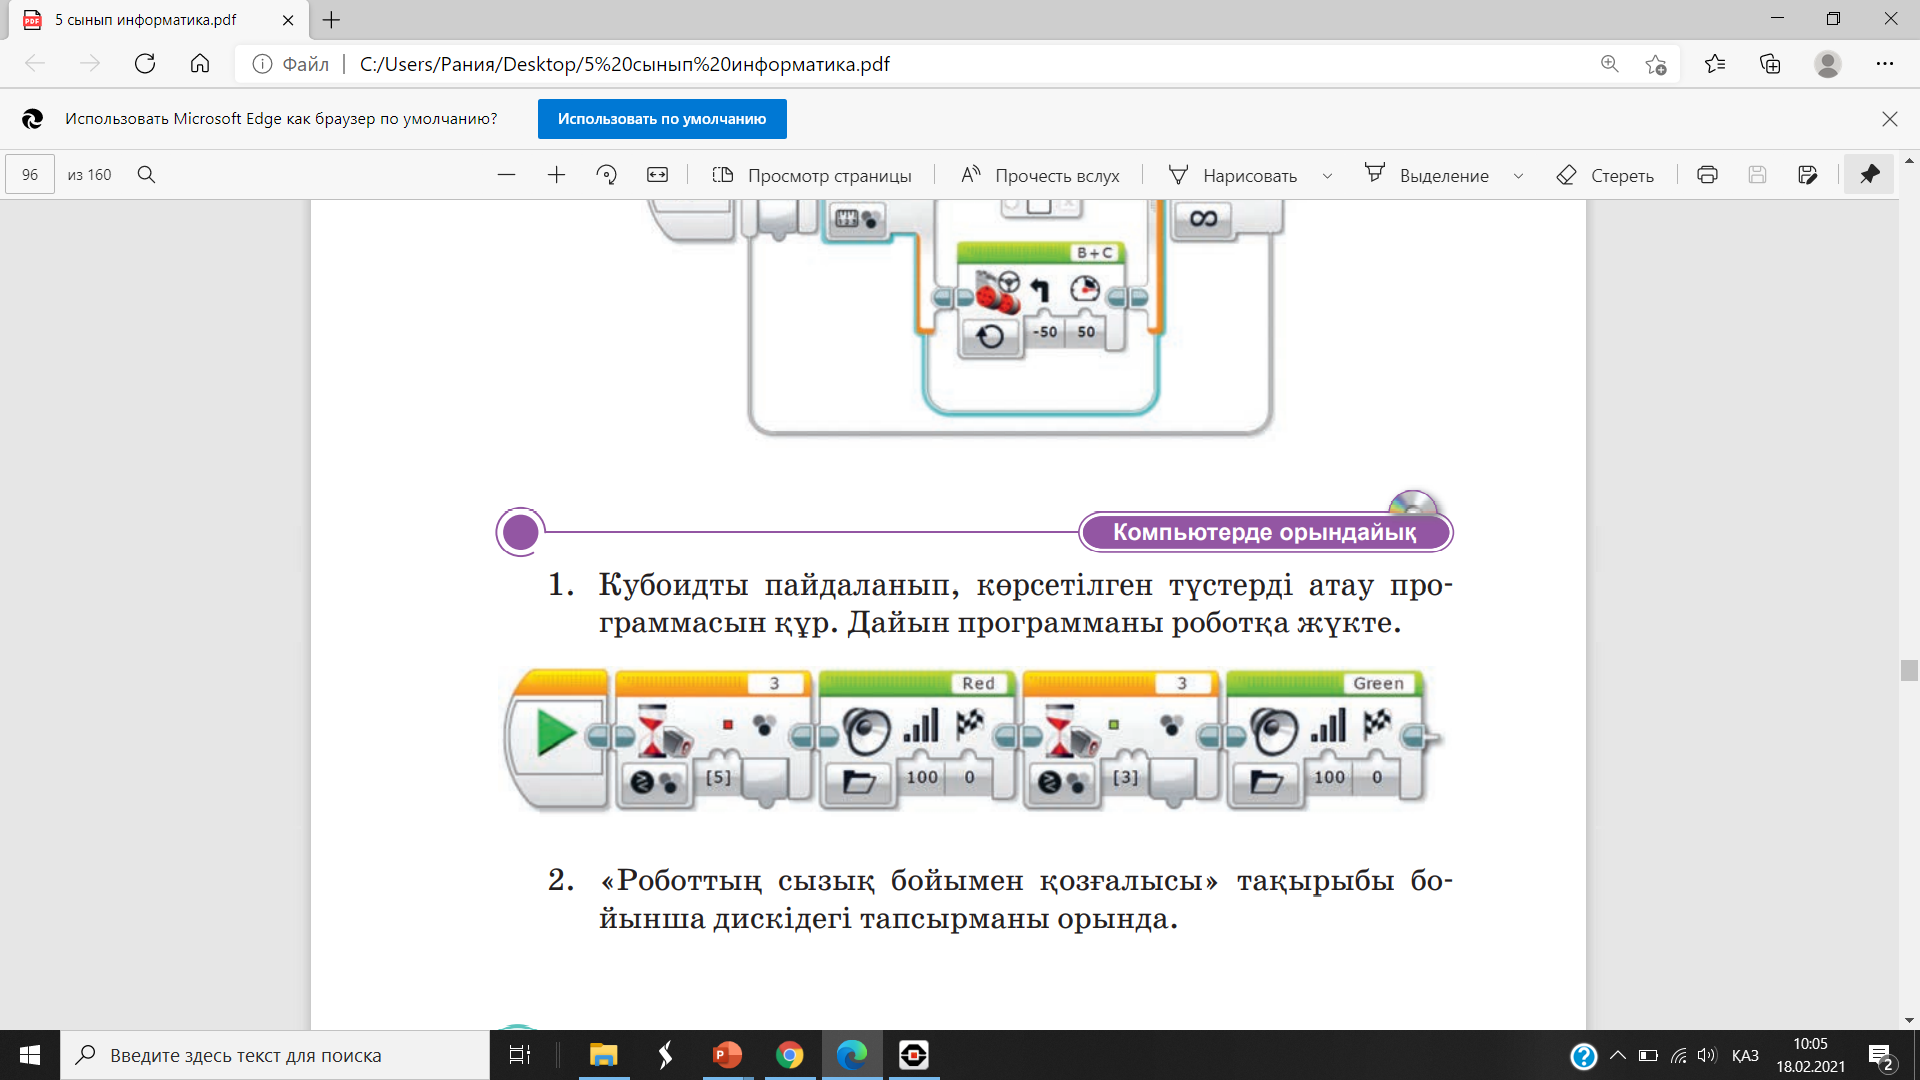Toggle the pin toolbar button
The width and height of the screenshot is (1920, 1080).
(1869, 175)
